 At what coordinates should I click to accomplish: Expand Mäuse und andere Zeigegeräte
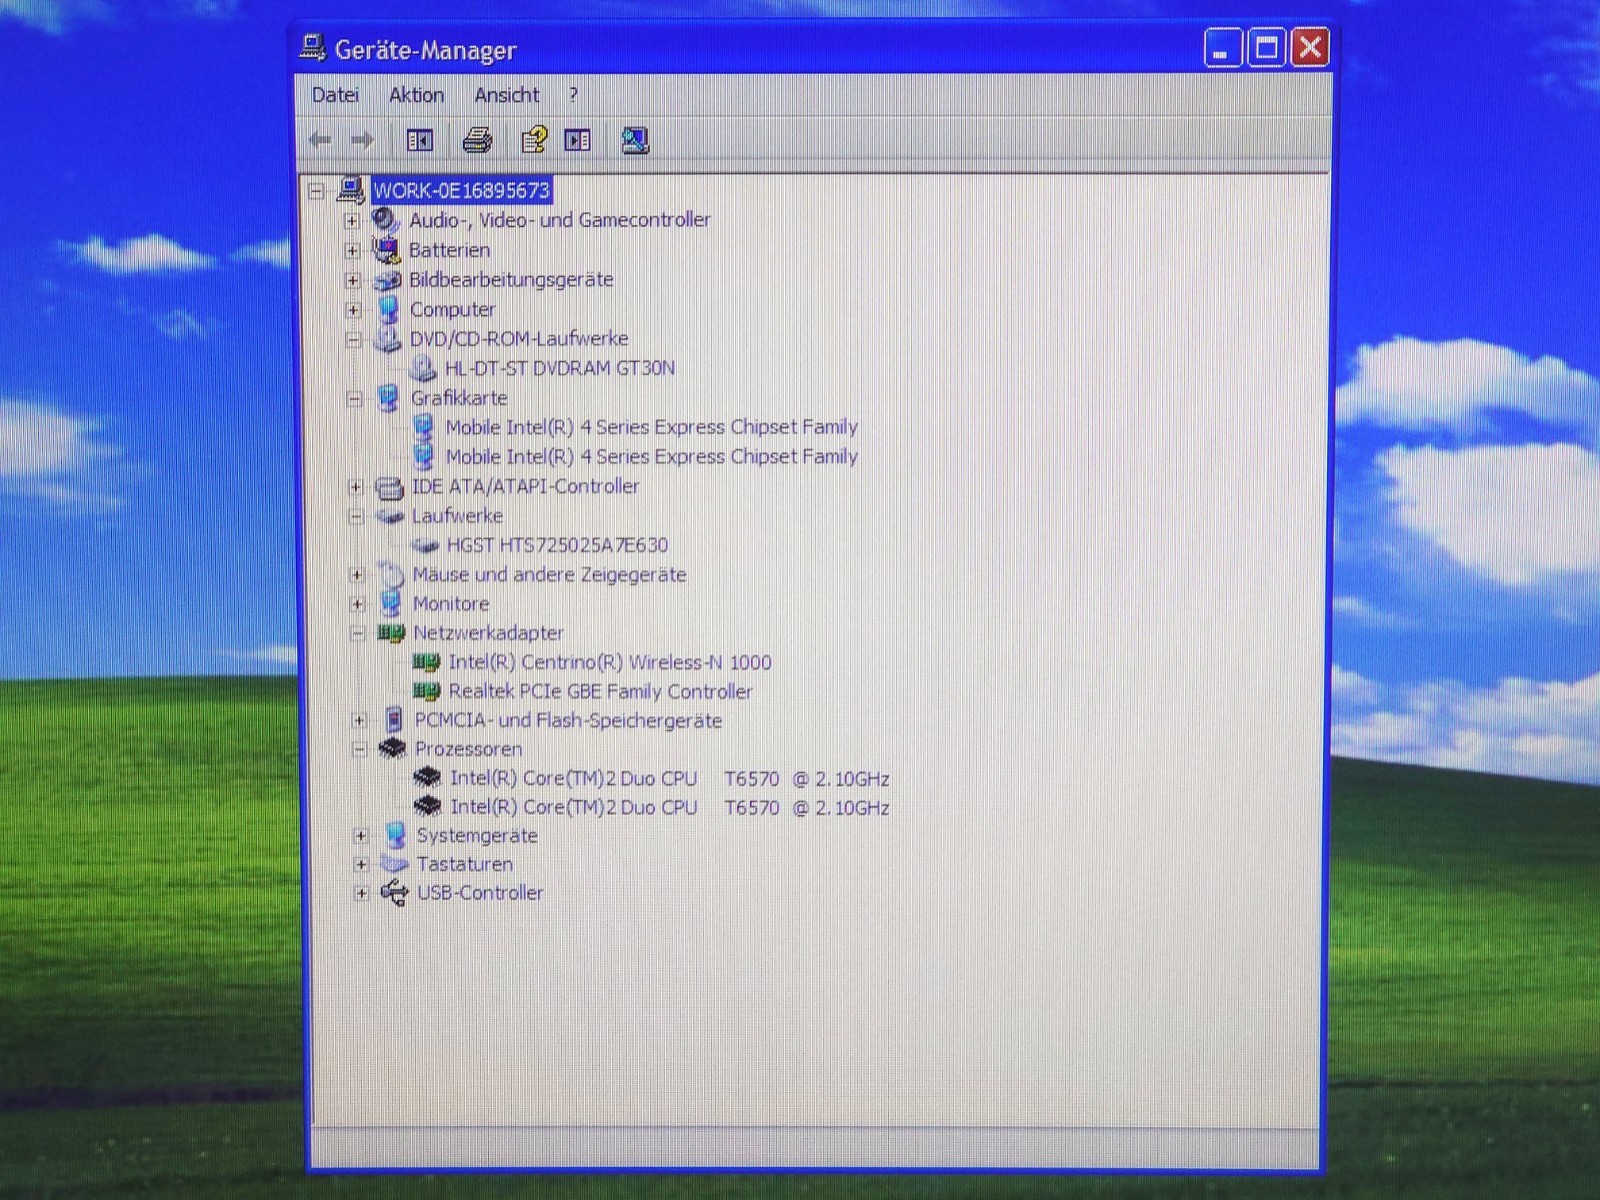(x=357, y=575)
